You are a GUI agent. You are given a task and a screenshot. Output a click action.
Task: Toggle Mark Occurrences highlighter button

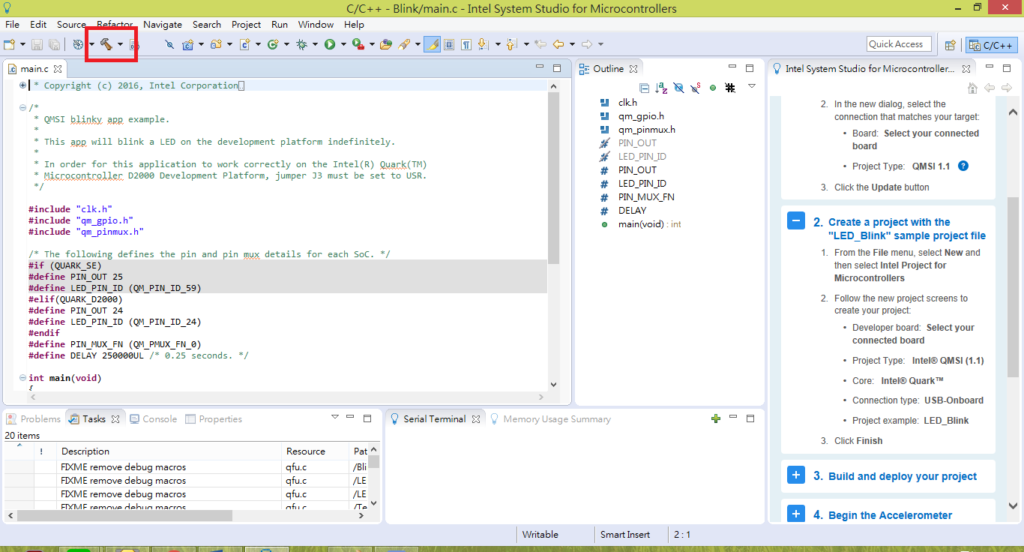pos(432,44)
